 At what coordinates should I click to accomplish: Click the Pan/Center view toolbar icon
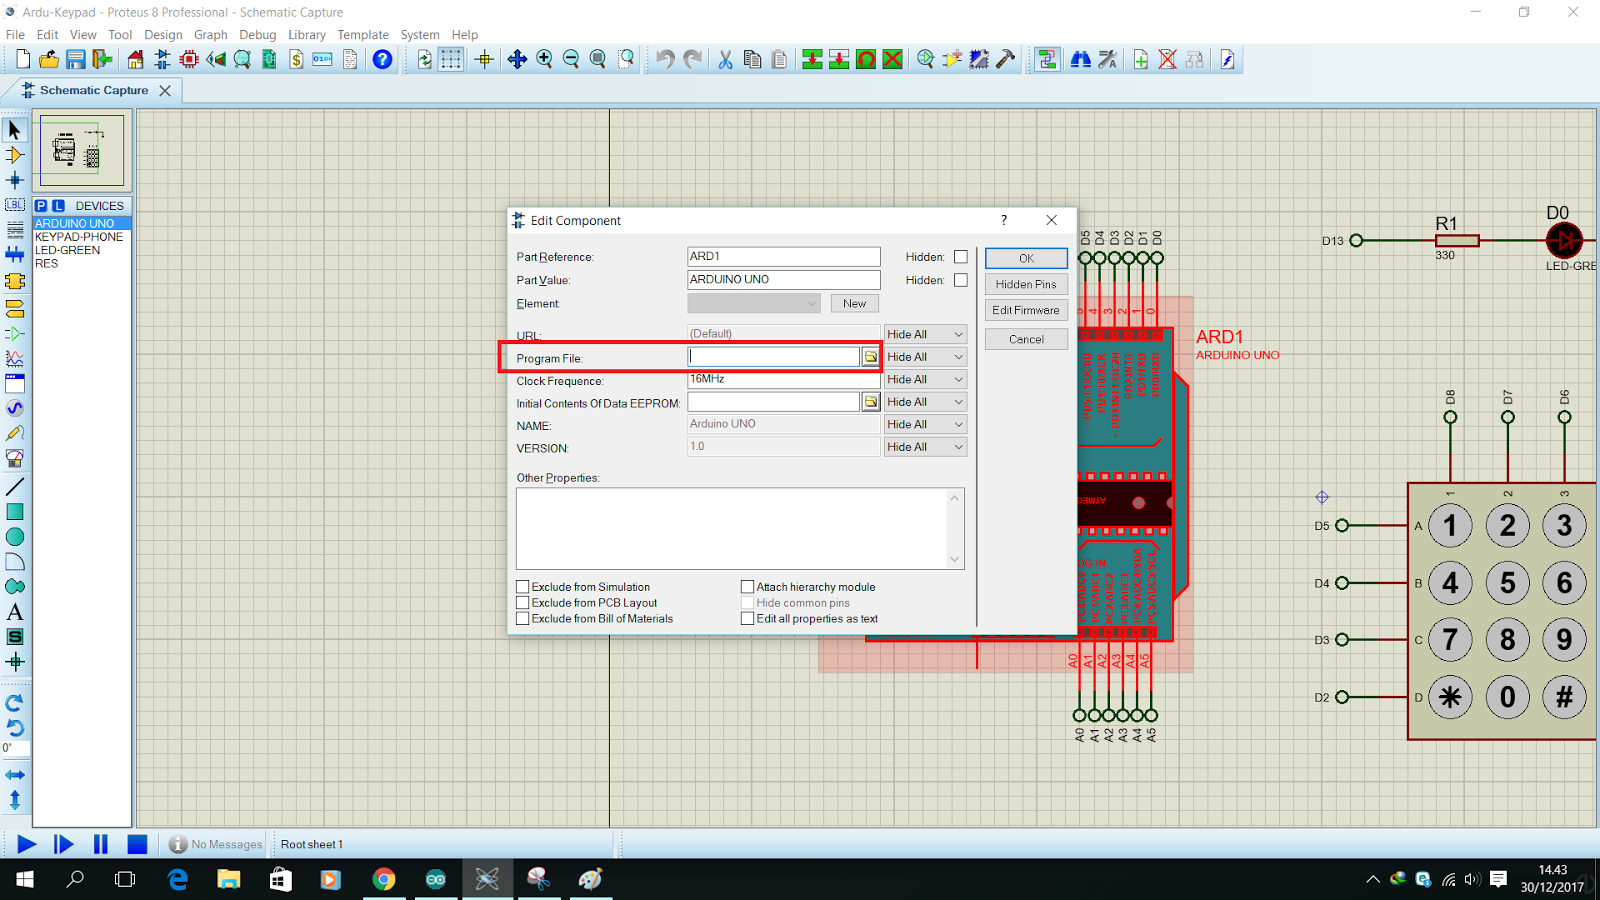point(517,60)
